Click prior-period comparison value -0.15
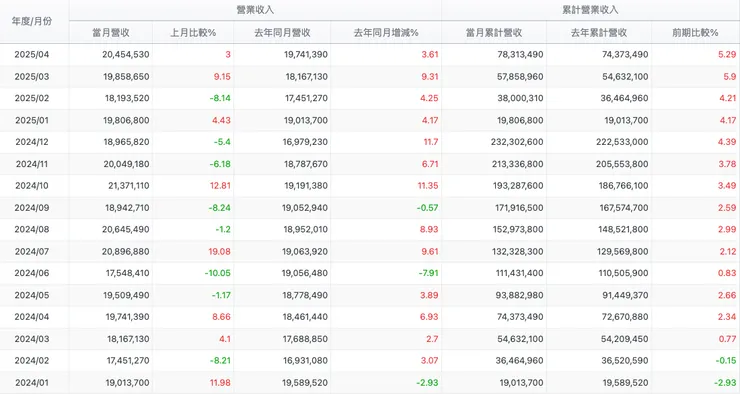Viewport: 740px width, 394px height. click(x=726, y=360)
